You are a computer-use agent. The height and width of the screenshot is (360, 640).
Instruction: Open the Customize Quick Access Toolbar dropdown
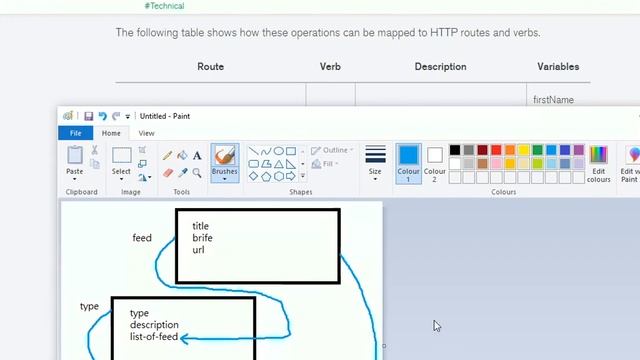tap(128, 117)
